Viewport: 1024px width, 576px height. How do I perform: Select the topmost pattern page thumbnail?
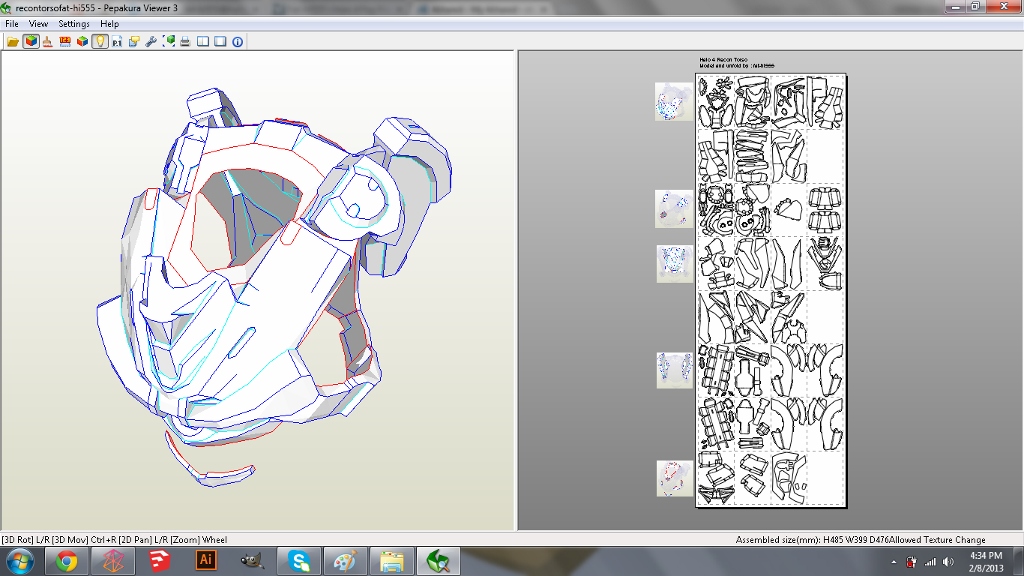[673, 102]
